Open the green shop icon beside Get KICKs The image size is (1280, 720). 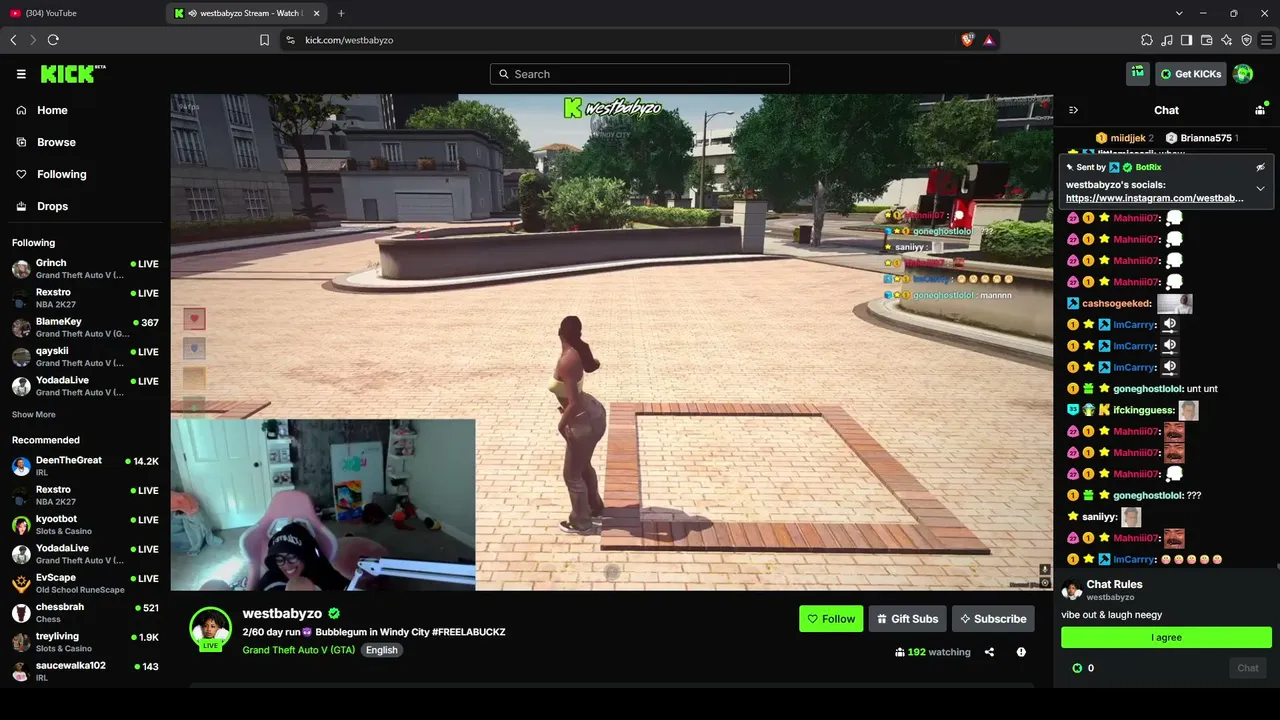(x=1137, y=73)
